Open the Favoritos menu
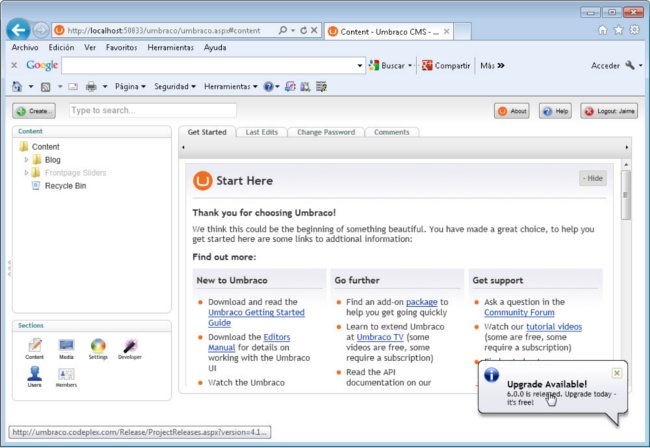 121,48
